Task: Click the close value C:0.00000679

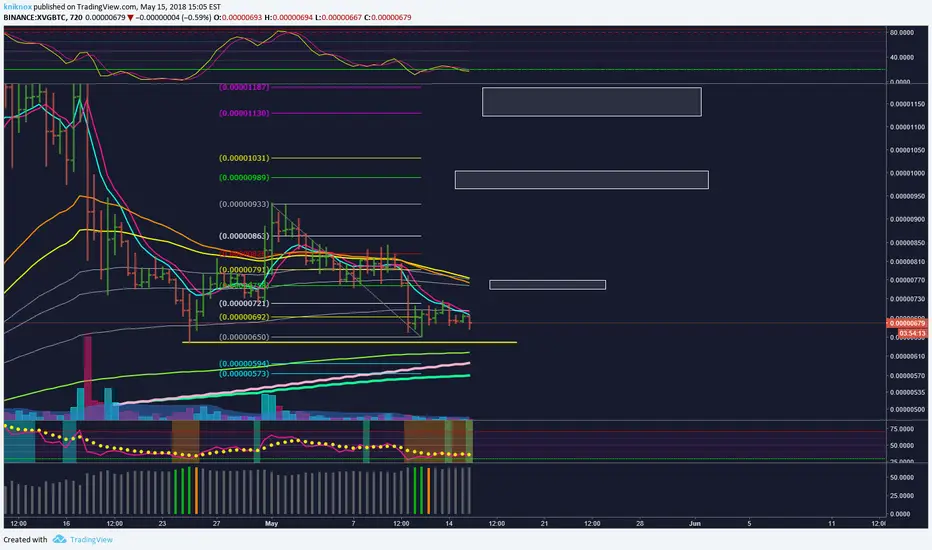Action: (387, 17)
